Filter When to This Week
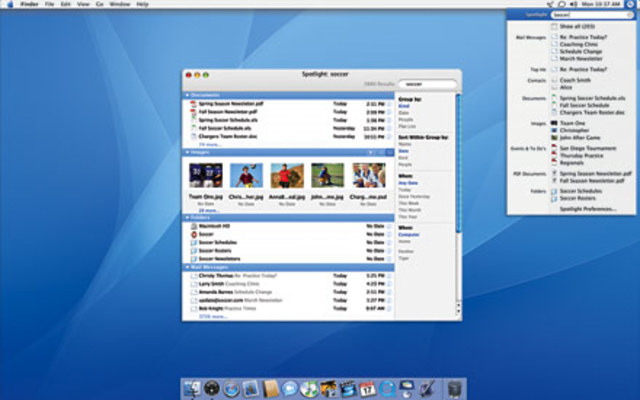The image size is (640, 400). click(x=409, y=203)
